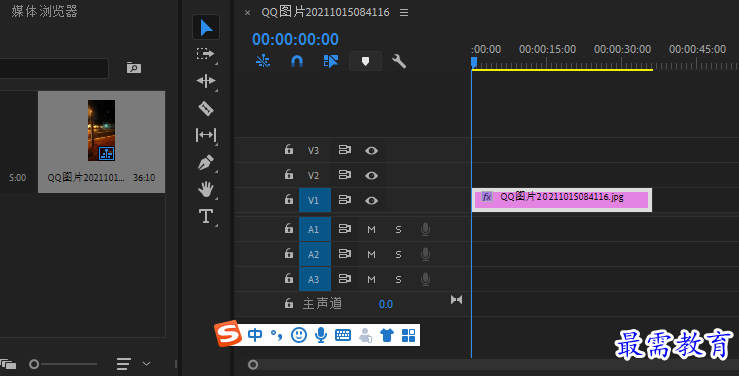Toggle sync lock for V3
Image resolution: width=739 pixels, height=376 pixels.
click(345, 150)
